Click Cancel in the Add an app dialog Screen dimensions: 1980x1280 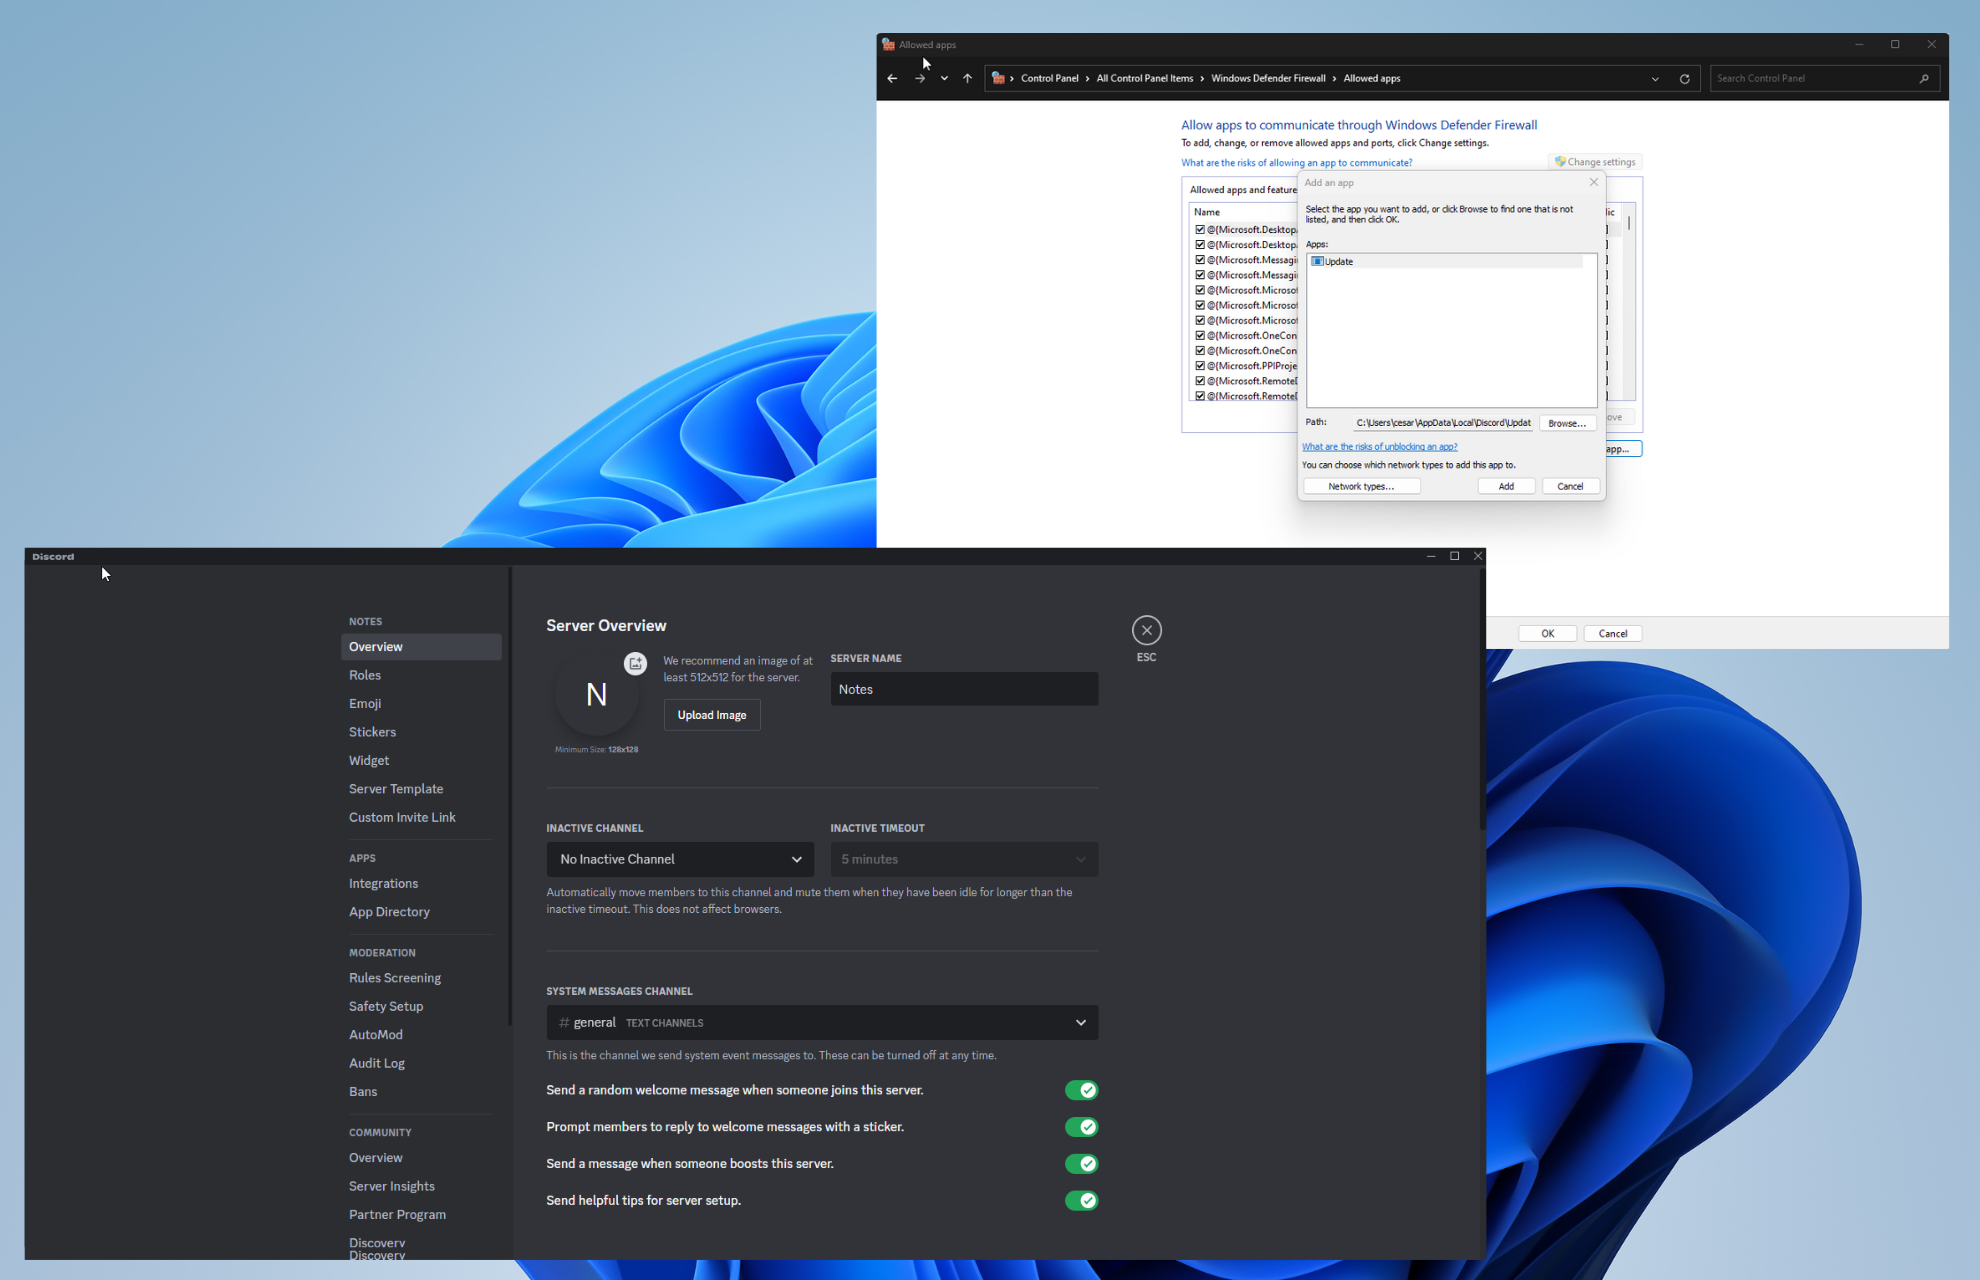[1570, 486]
